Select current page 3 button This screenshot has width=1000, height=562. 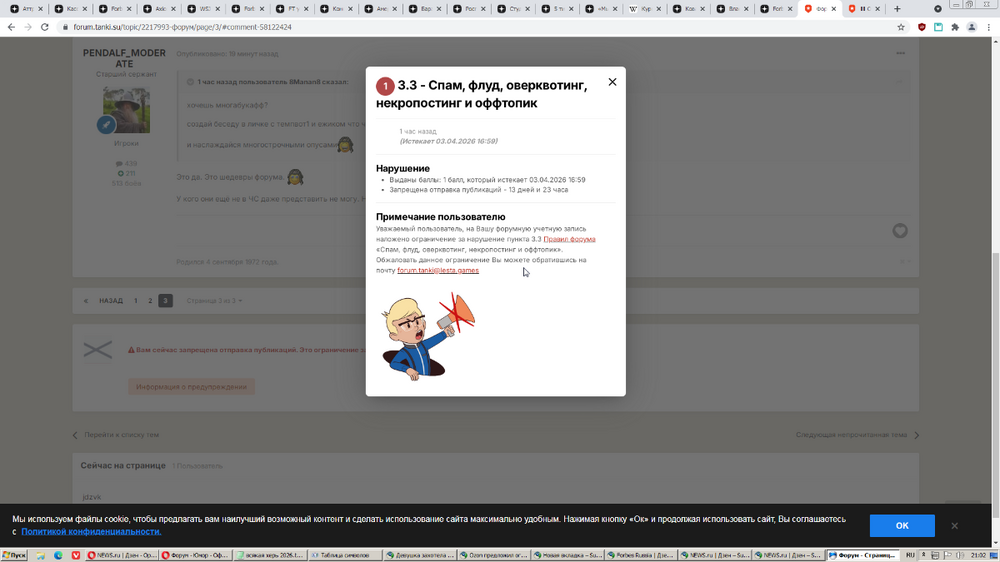165,300
